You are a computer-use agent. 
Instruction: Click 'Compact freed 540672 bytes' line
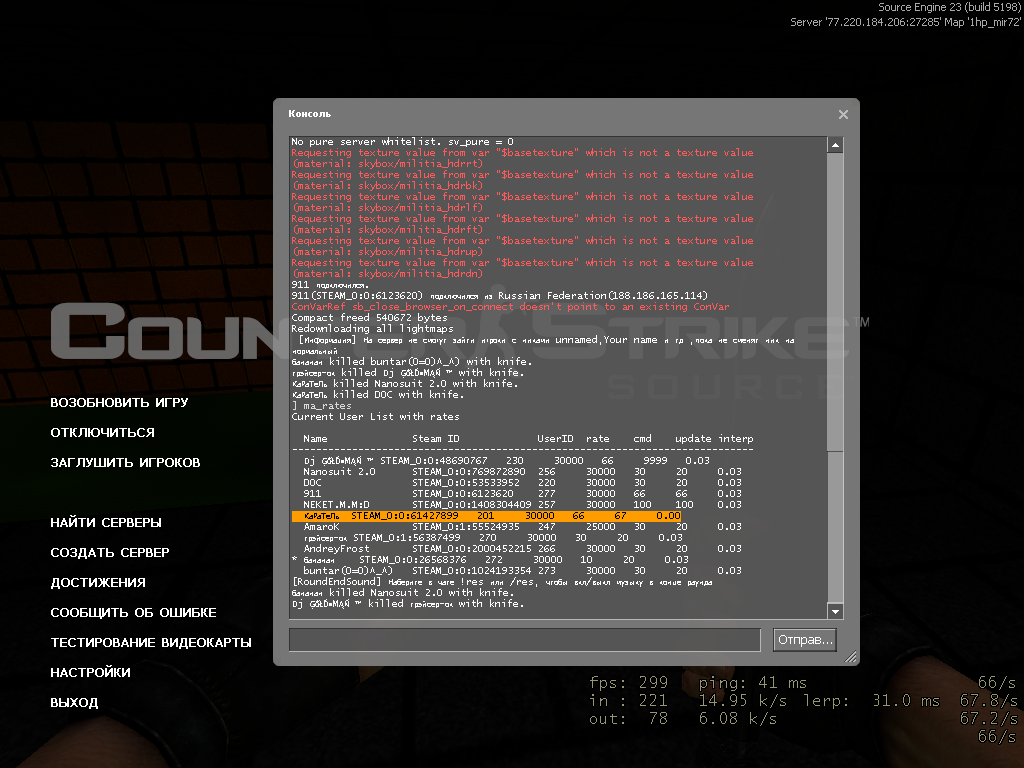click(370, 318)
